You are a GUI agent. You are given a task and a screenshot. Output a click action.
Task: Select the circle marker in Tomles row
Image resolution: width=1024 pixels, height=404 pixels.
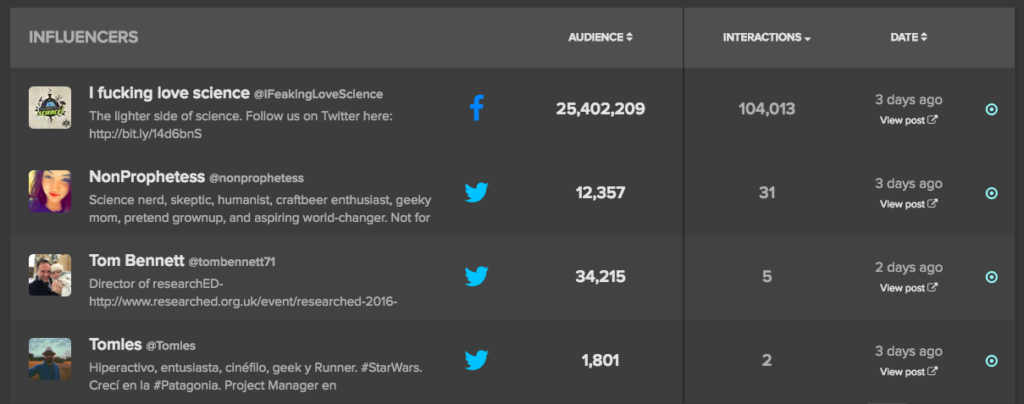pos(991,361)
